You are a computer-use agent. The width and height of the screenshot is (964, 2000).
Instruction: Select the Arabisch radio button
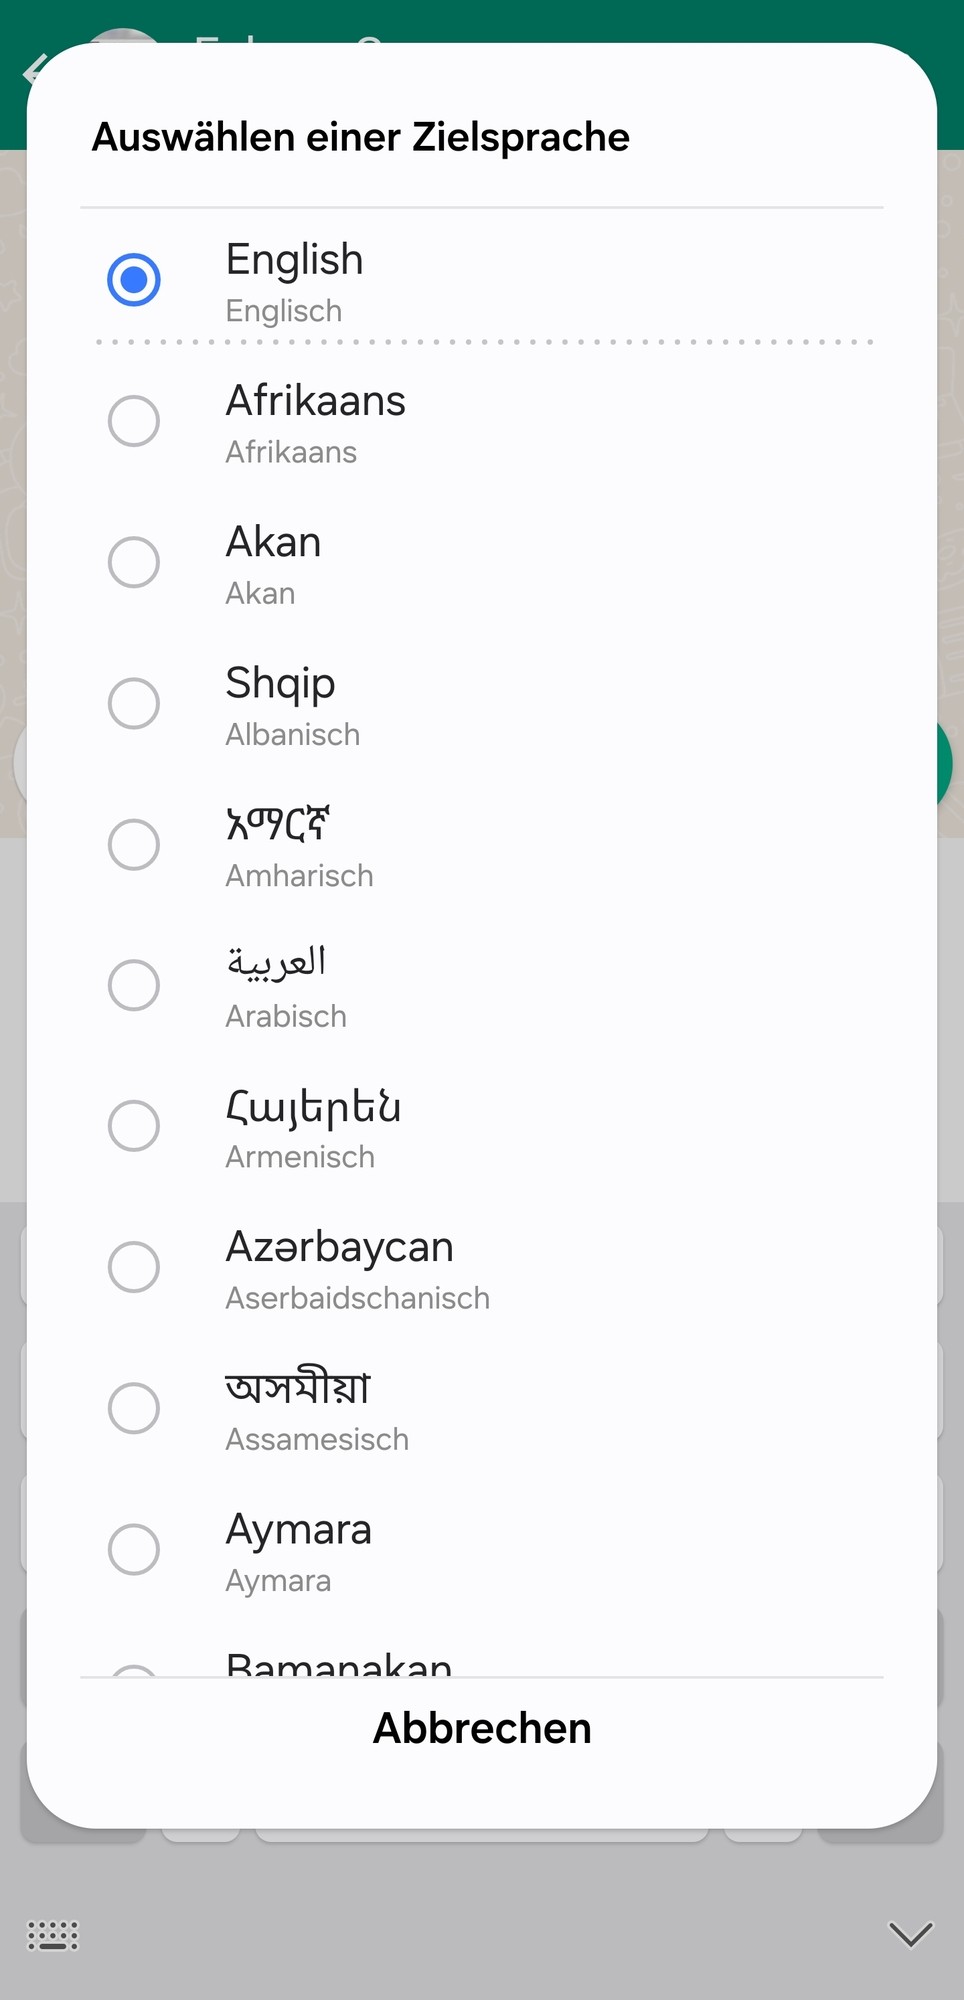tap(134, 985)
